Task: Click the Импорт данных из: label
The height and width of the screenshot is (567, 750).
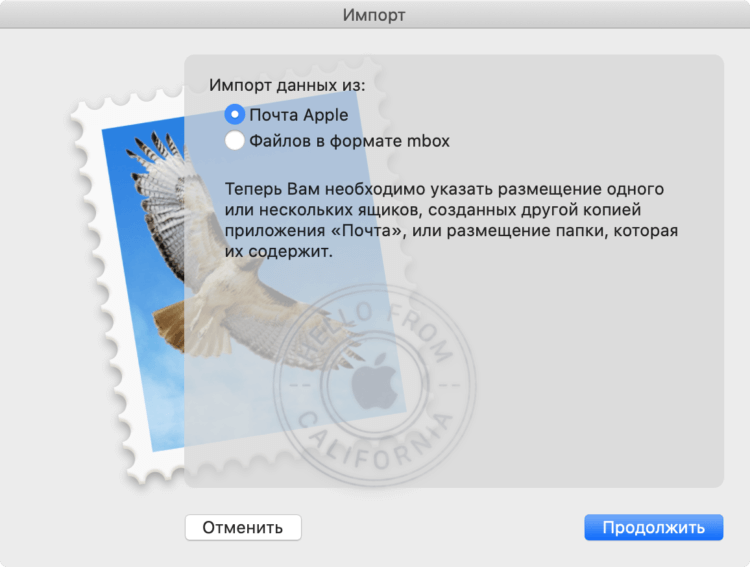Action: [287, 85]
